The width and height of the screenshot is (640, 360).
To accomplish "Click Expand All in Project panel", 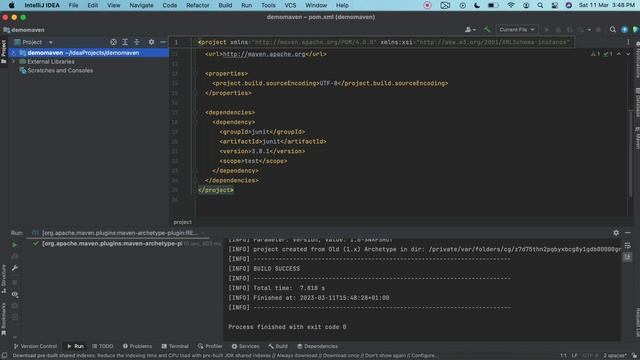I will (x=125, y=42).
